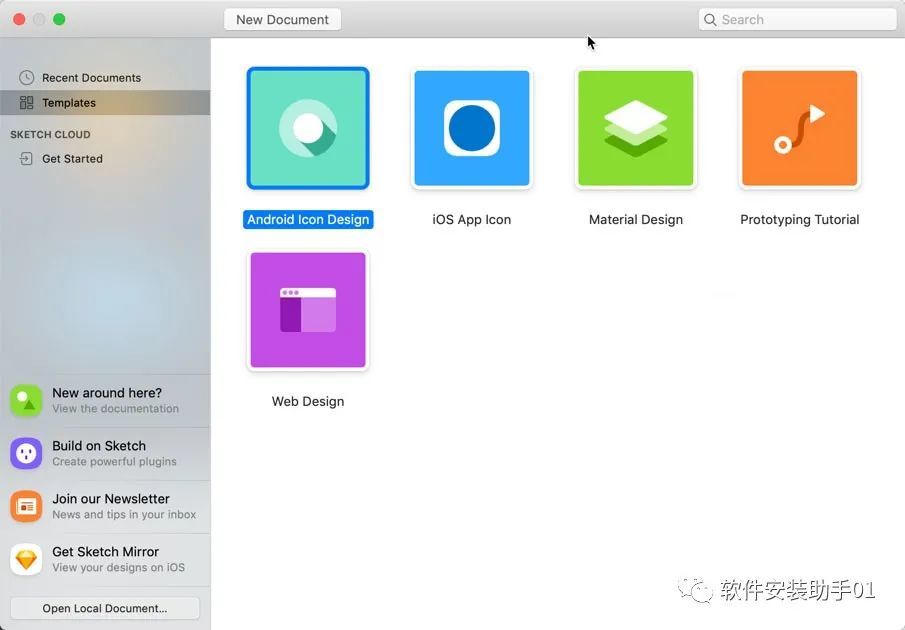Select the Templates sidebar item

click(x=105, y=103)
